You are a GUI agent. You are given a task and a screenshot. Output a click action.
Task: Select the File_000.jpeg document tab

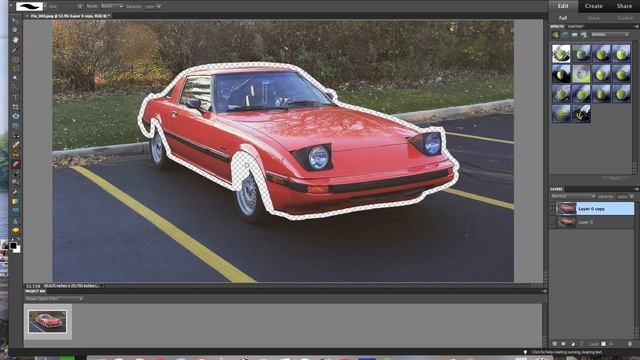68,16
